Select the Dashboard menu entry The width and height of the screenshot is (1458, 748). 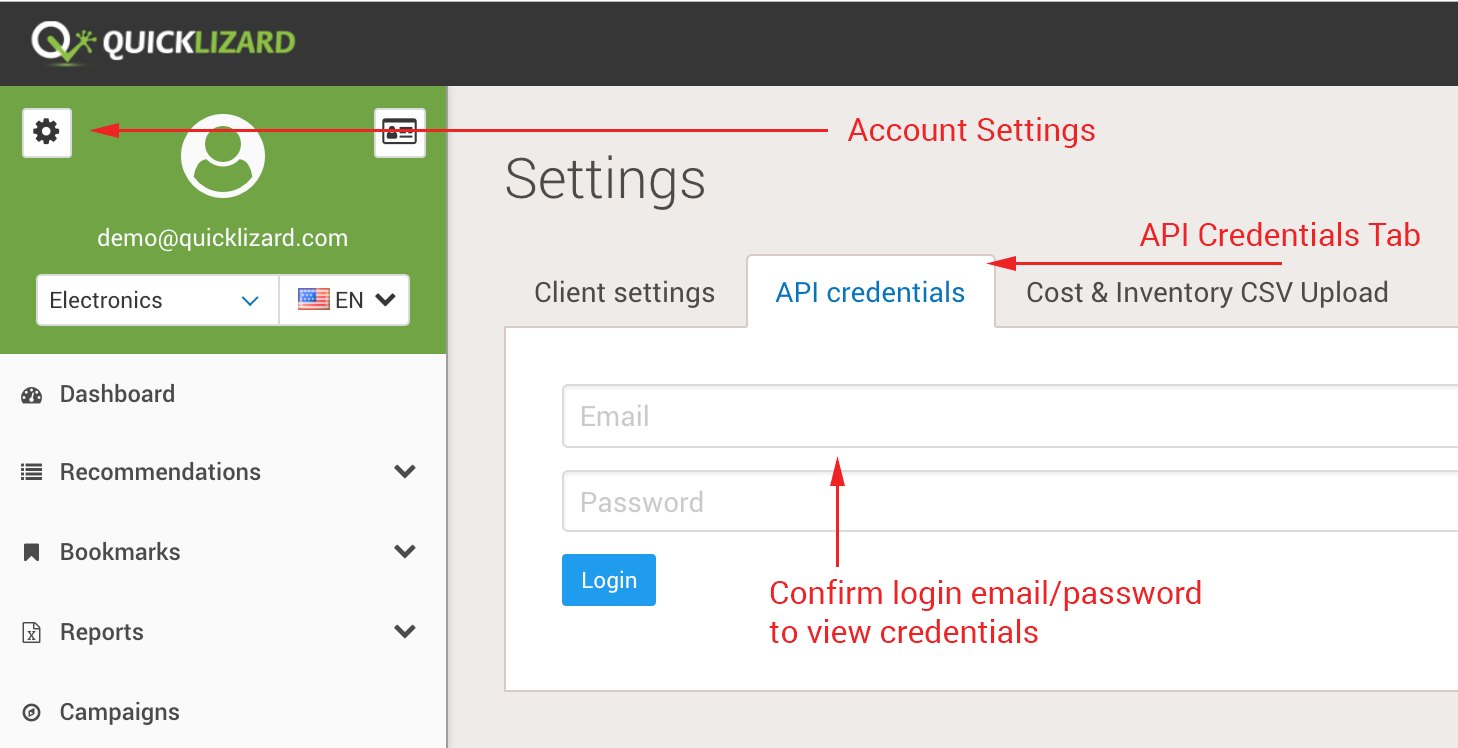click(117, 394)
